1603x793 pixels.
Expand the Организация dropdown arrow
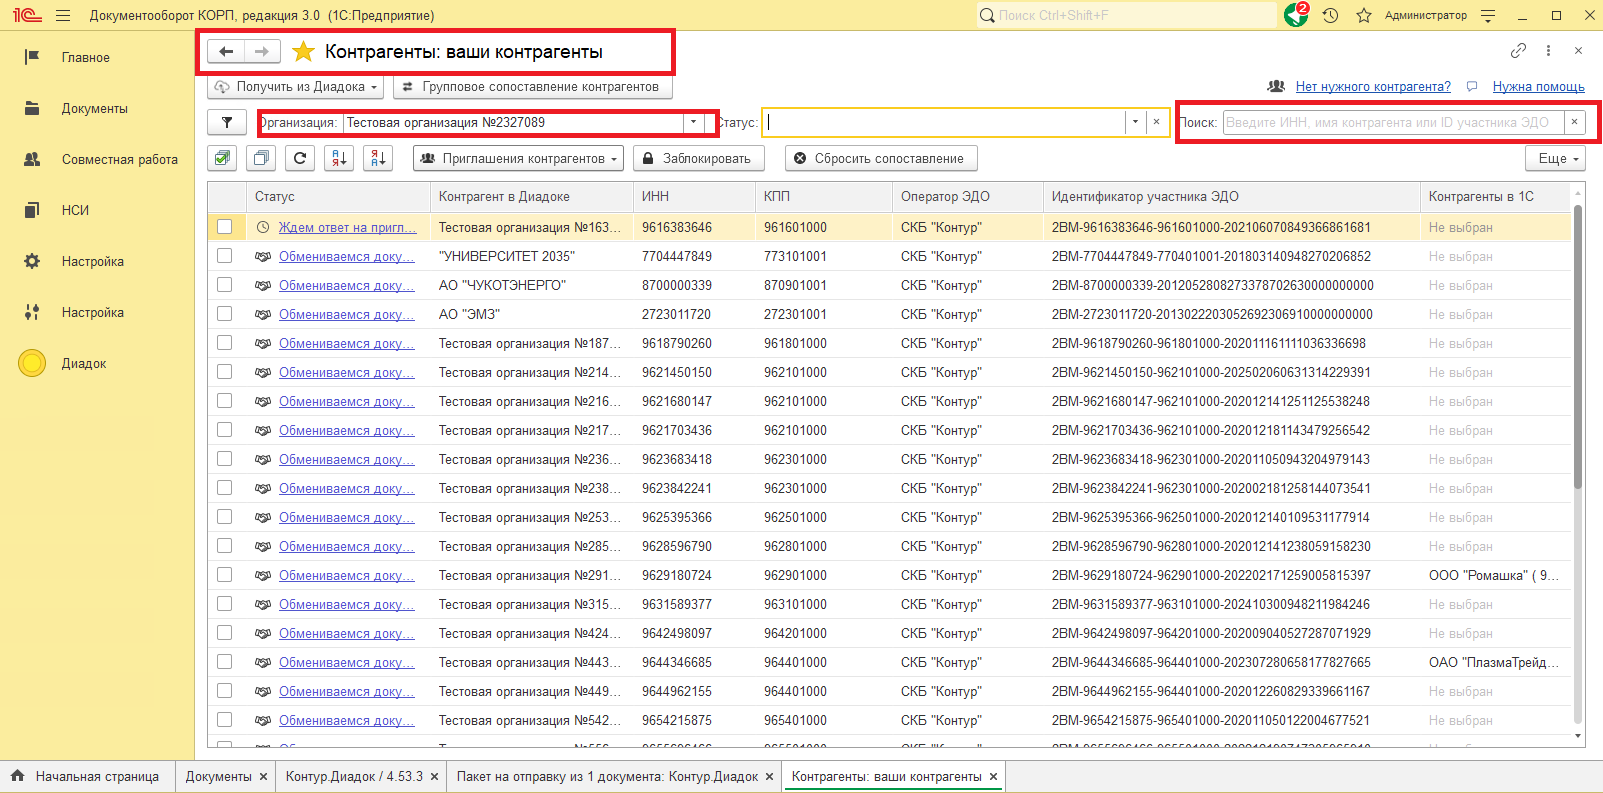coord(693,122)
